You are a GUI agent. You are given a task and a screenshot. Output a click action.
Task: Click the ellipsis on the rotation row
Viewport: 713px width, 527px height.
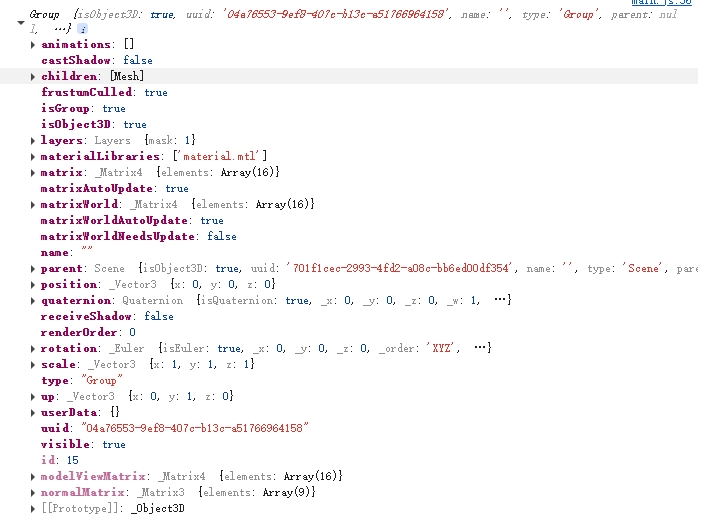tap(482, 348)
